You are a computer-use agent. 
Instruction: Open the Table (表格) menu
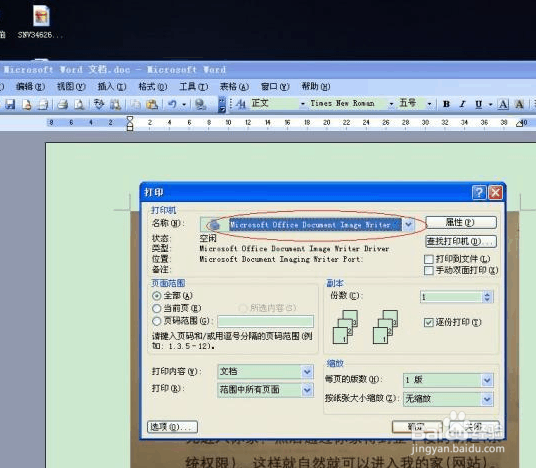pos(234,86)
